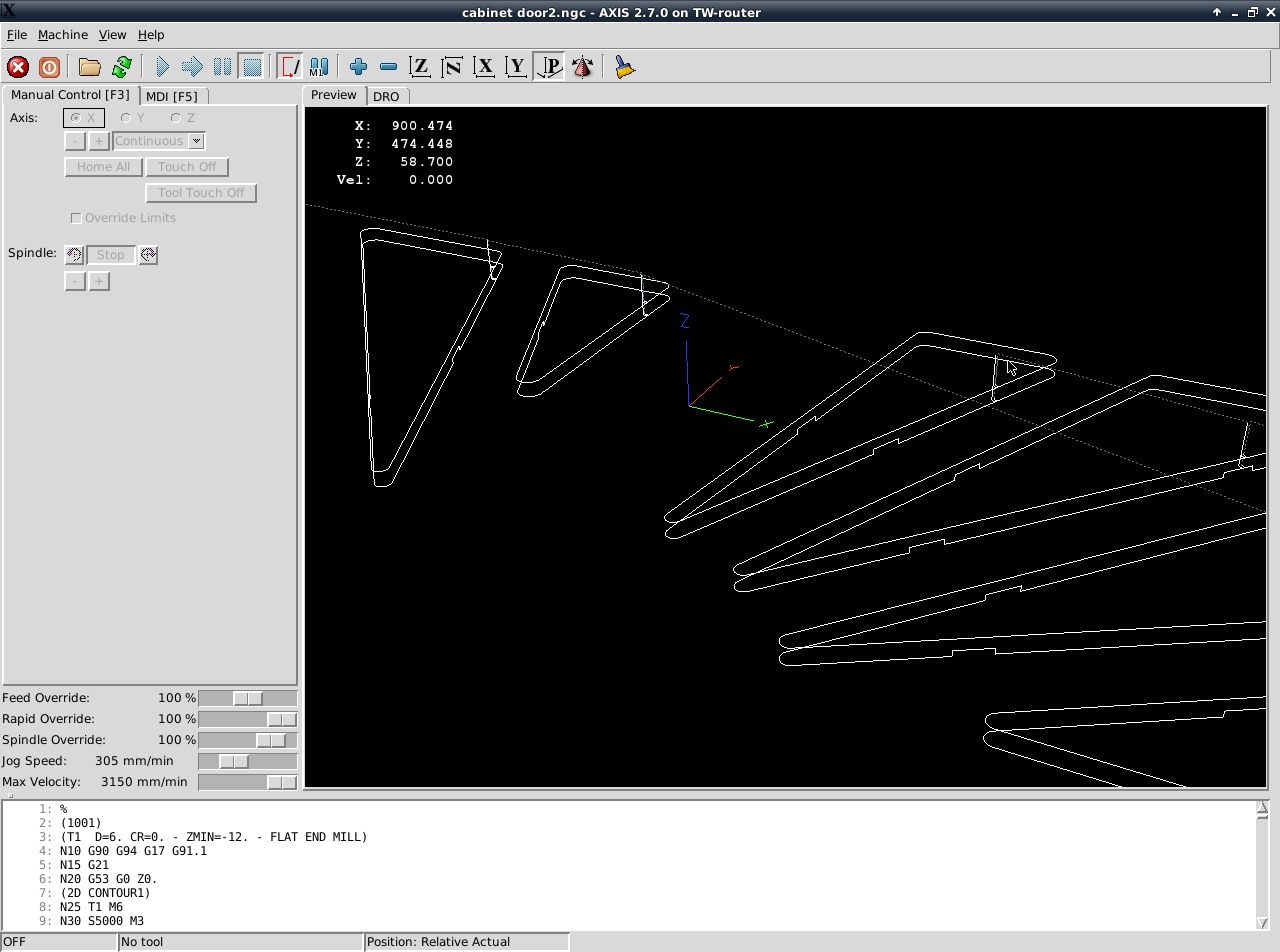1280x952 pixels.
Task: Switch to MDI [F5] tab
Action: (172, 96)
